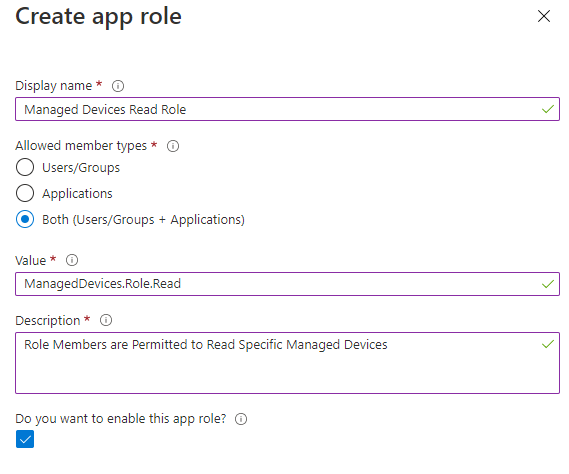Show info tooltip for Allowed member types

pyautogui.click(x=173, y=146)
